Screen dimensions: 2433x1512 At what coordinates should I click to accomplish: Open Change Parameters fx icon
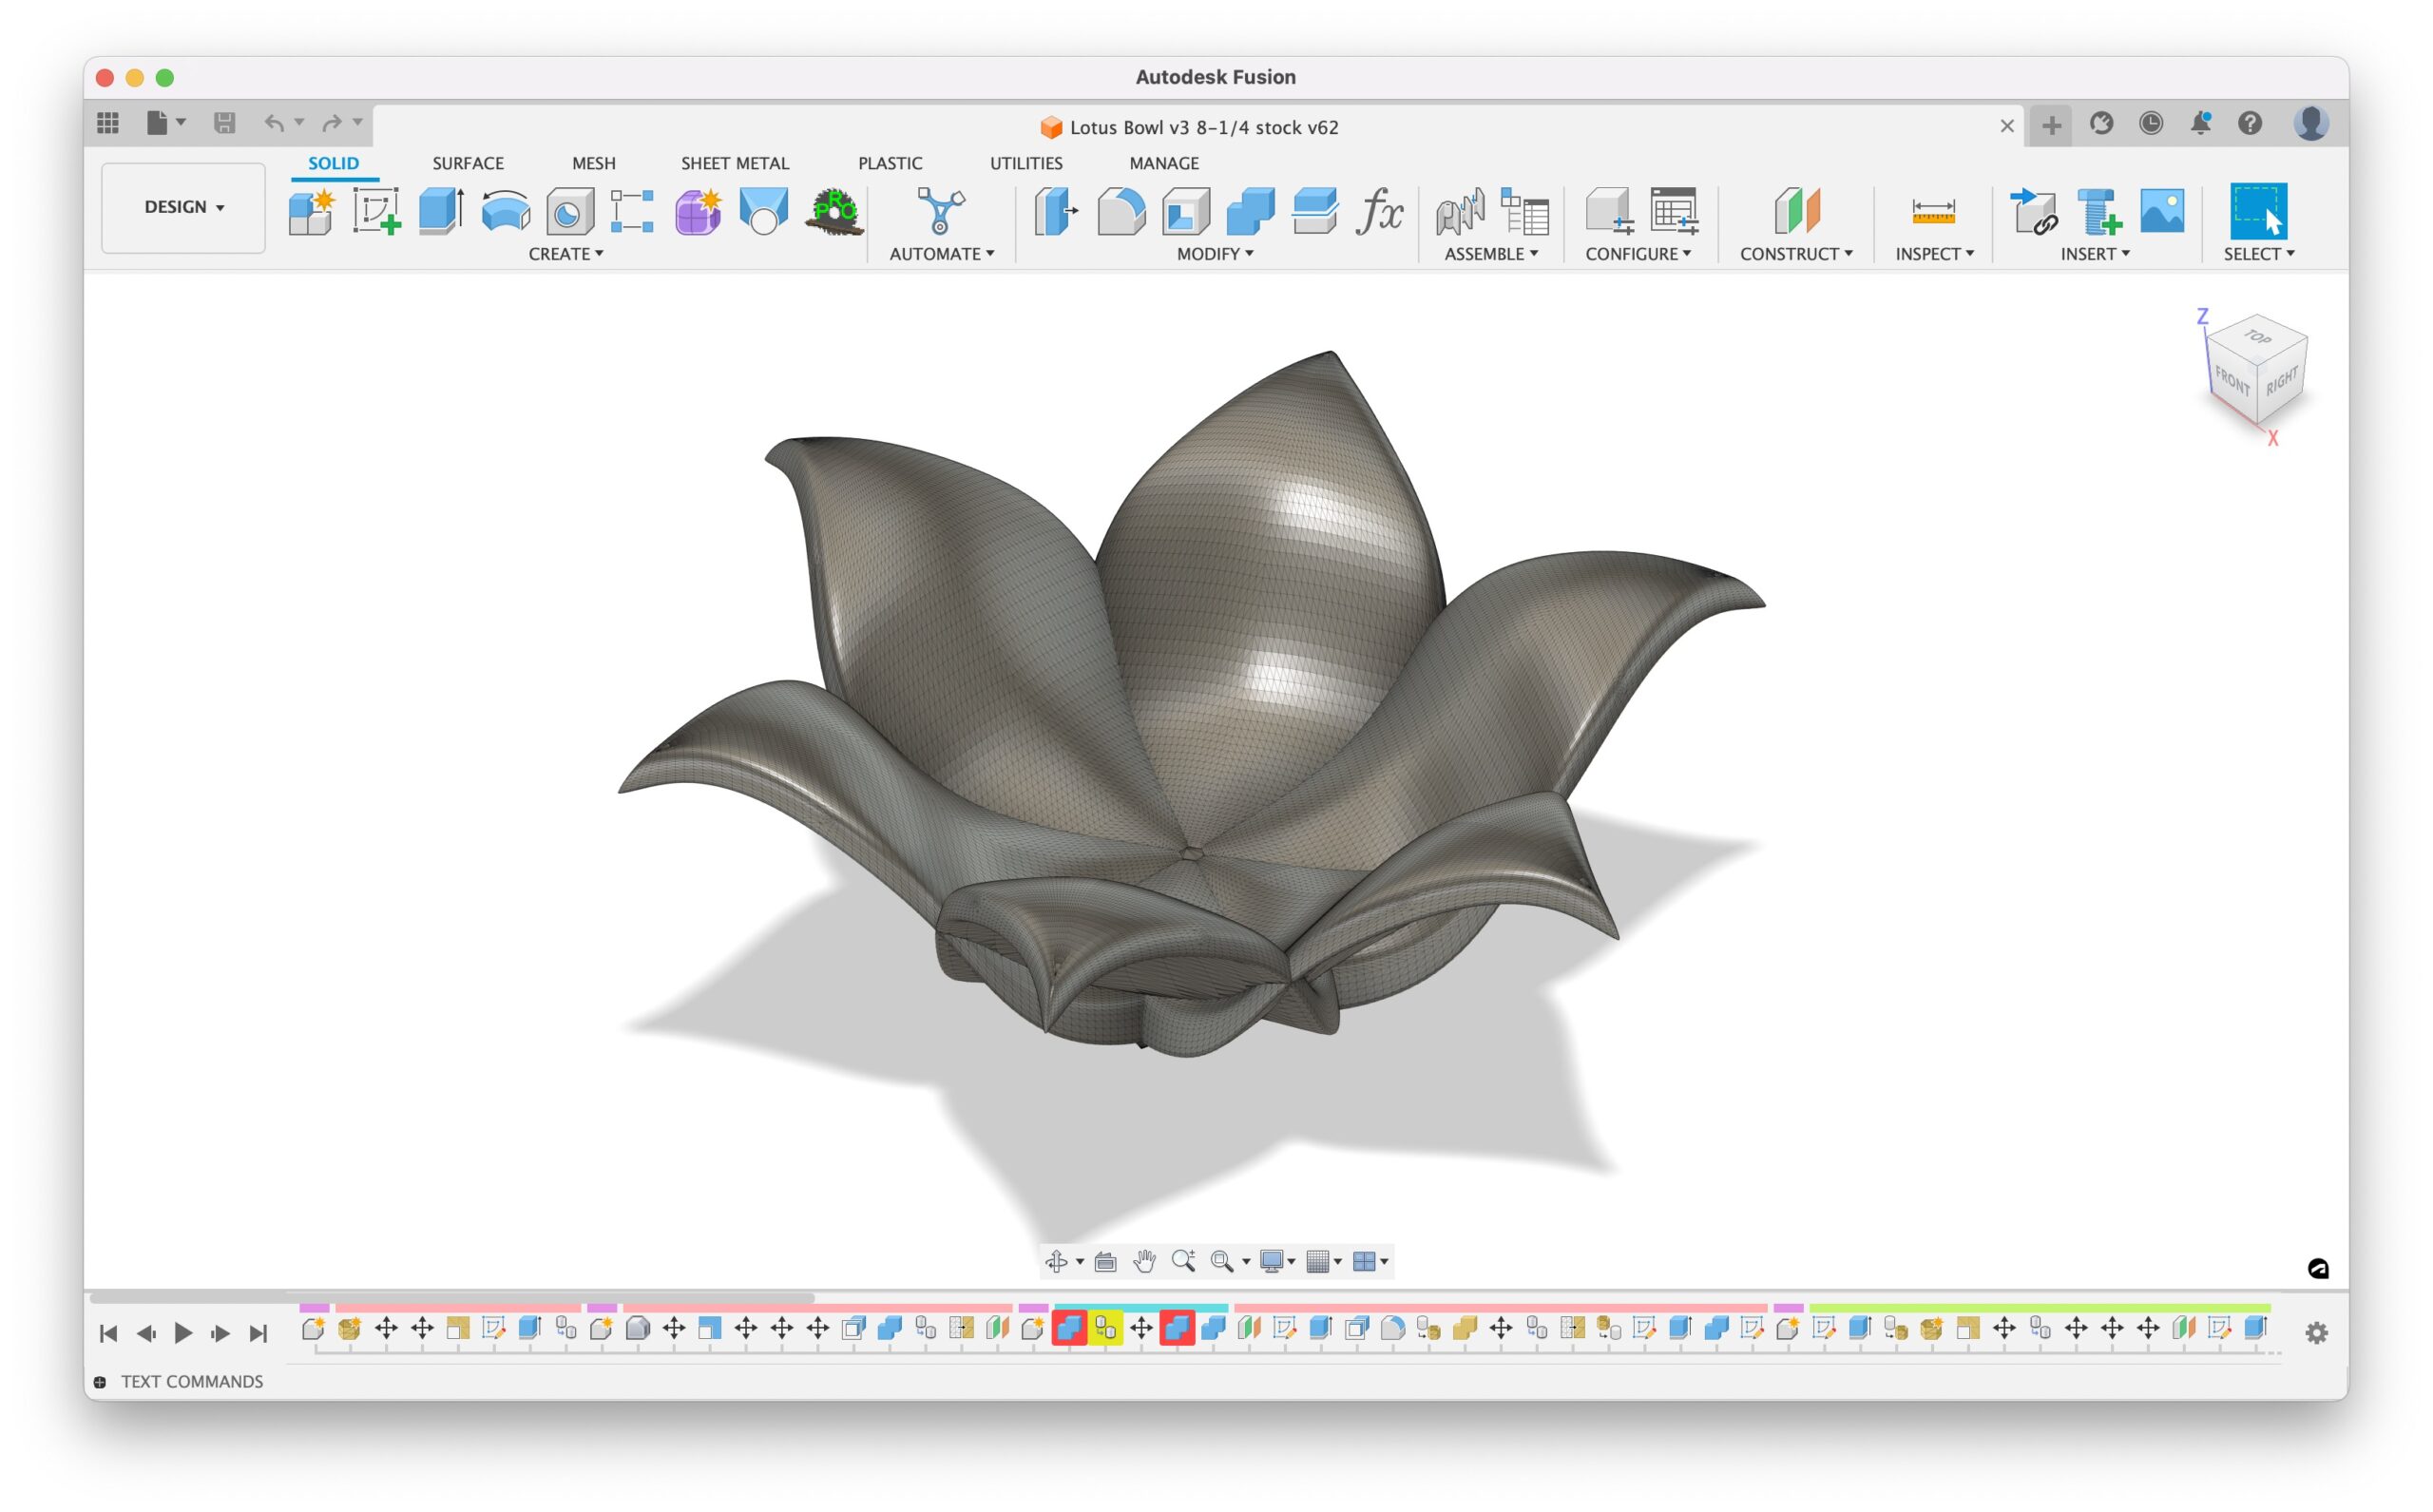tap(1379, 211)
